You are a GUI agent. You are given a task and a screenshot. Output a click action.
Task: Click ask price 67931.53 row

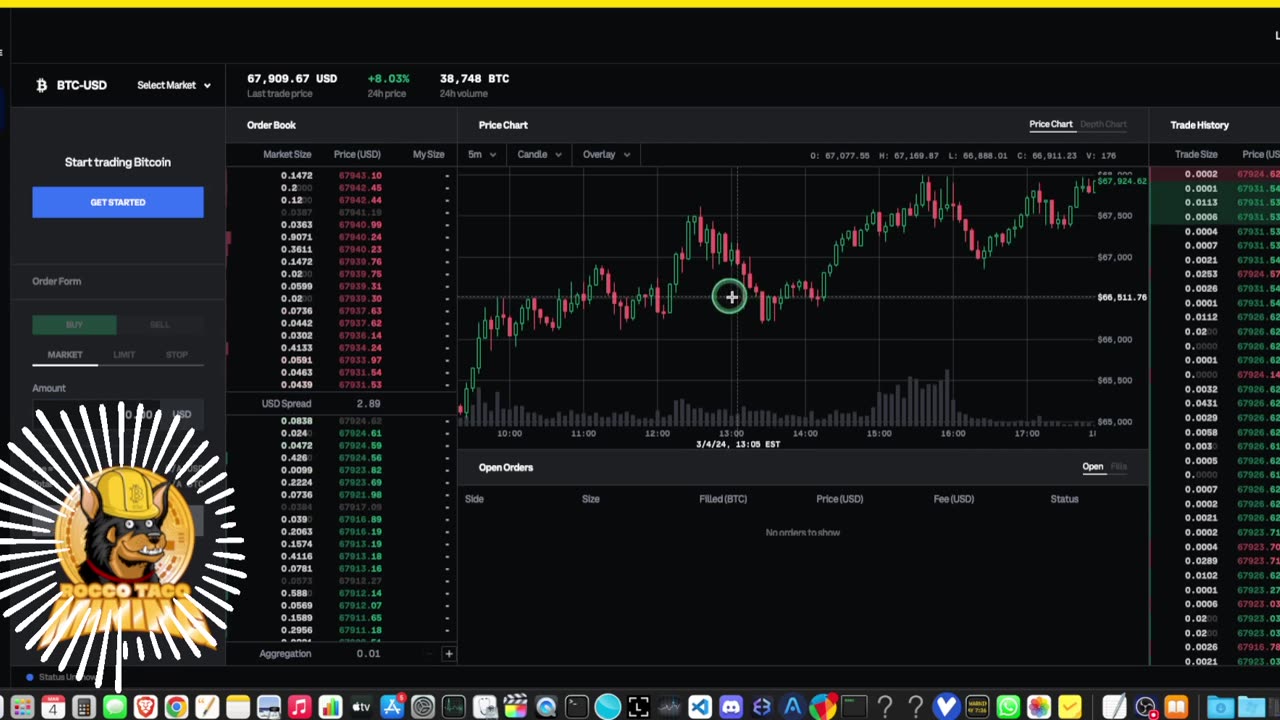tap(340, 385)
